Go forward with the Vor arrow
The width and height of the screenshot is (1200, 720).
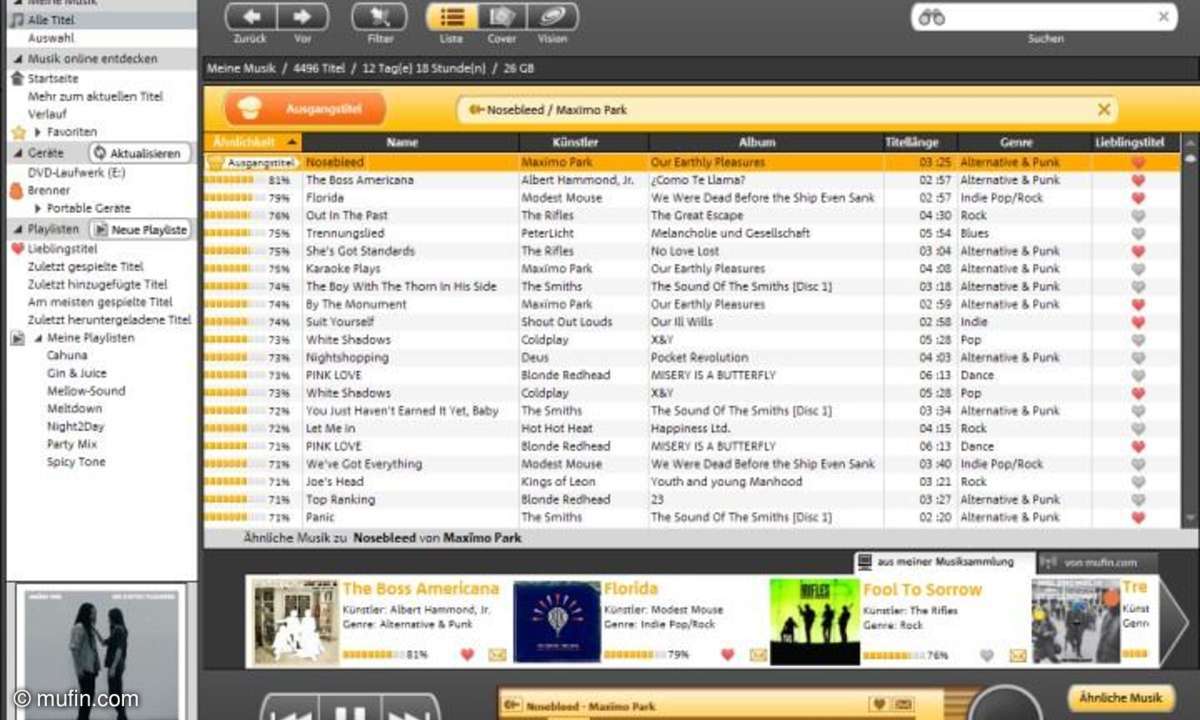pos(302,17)
